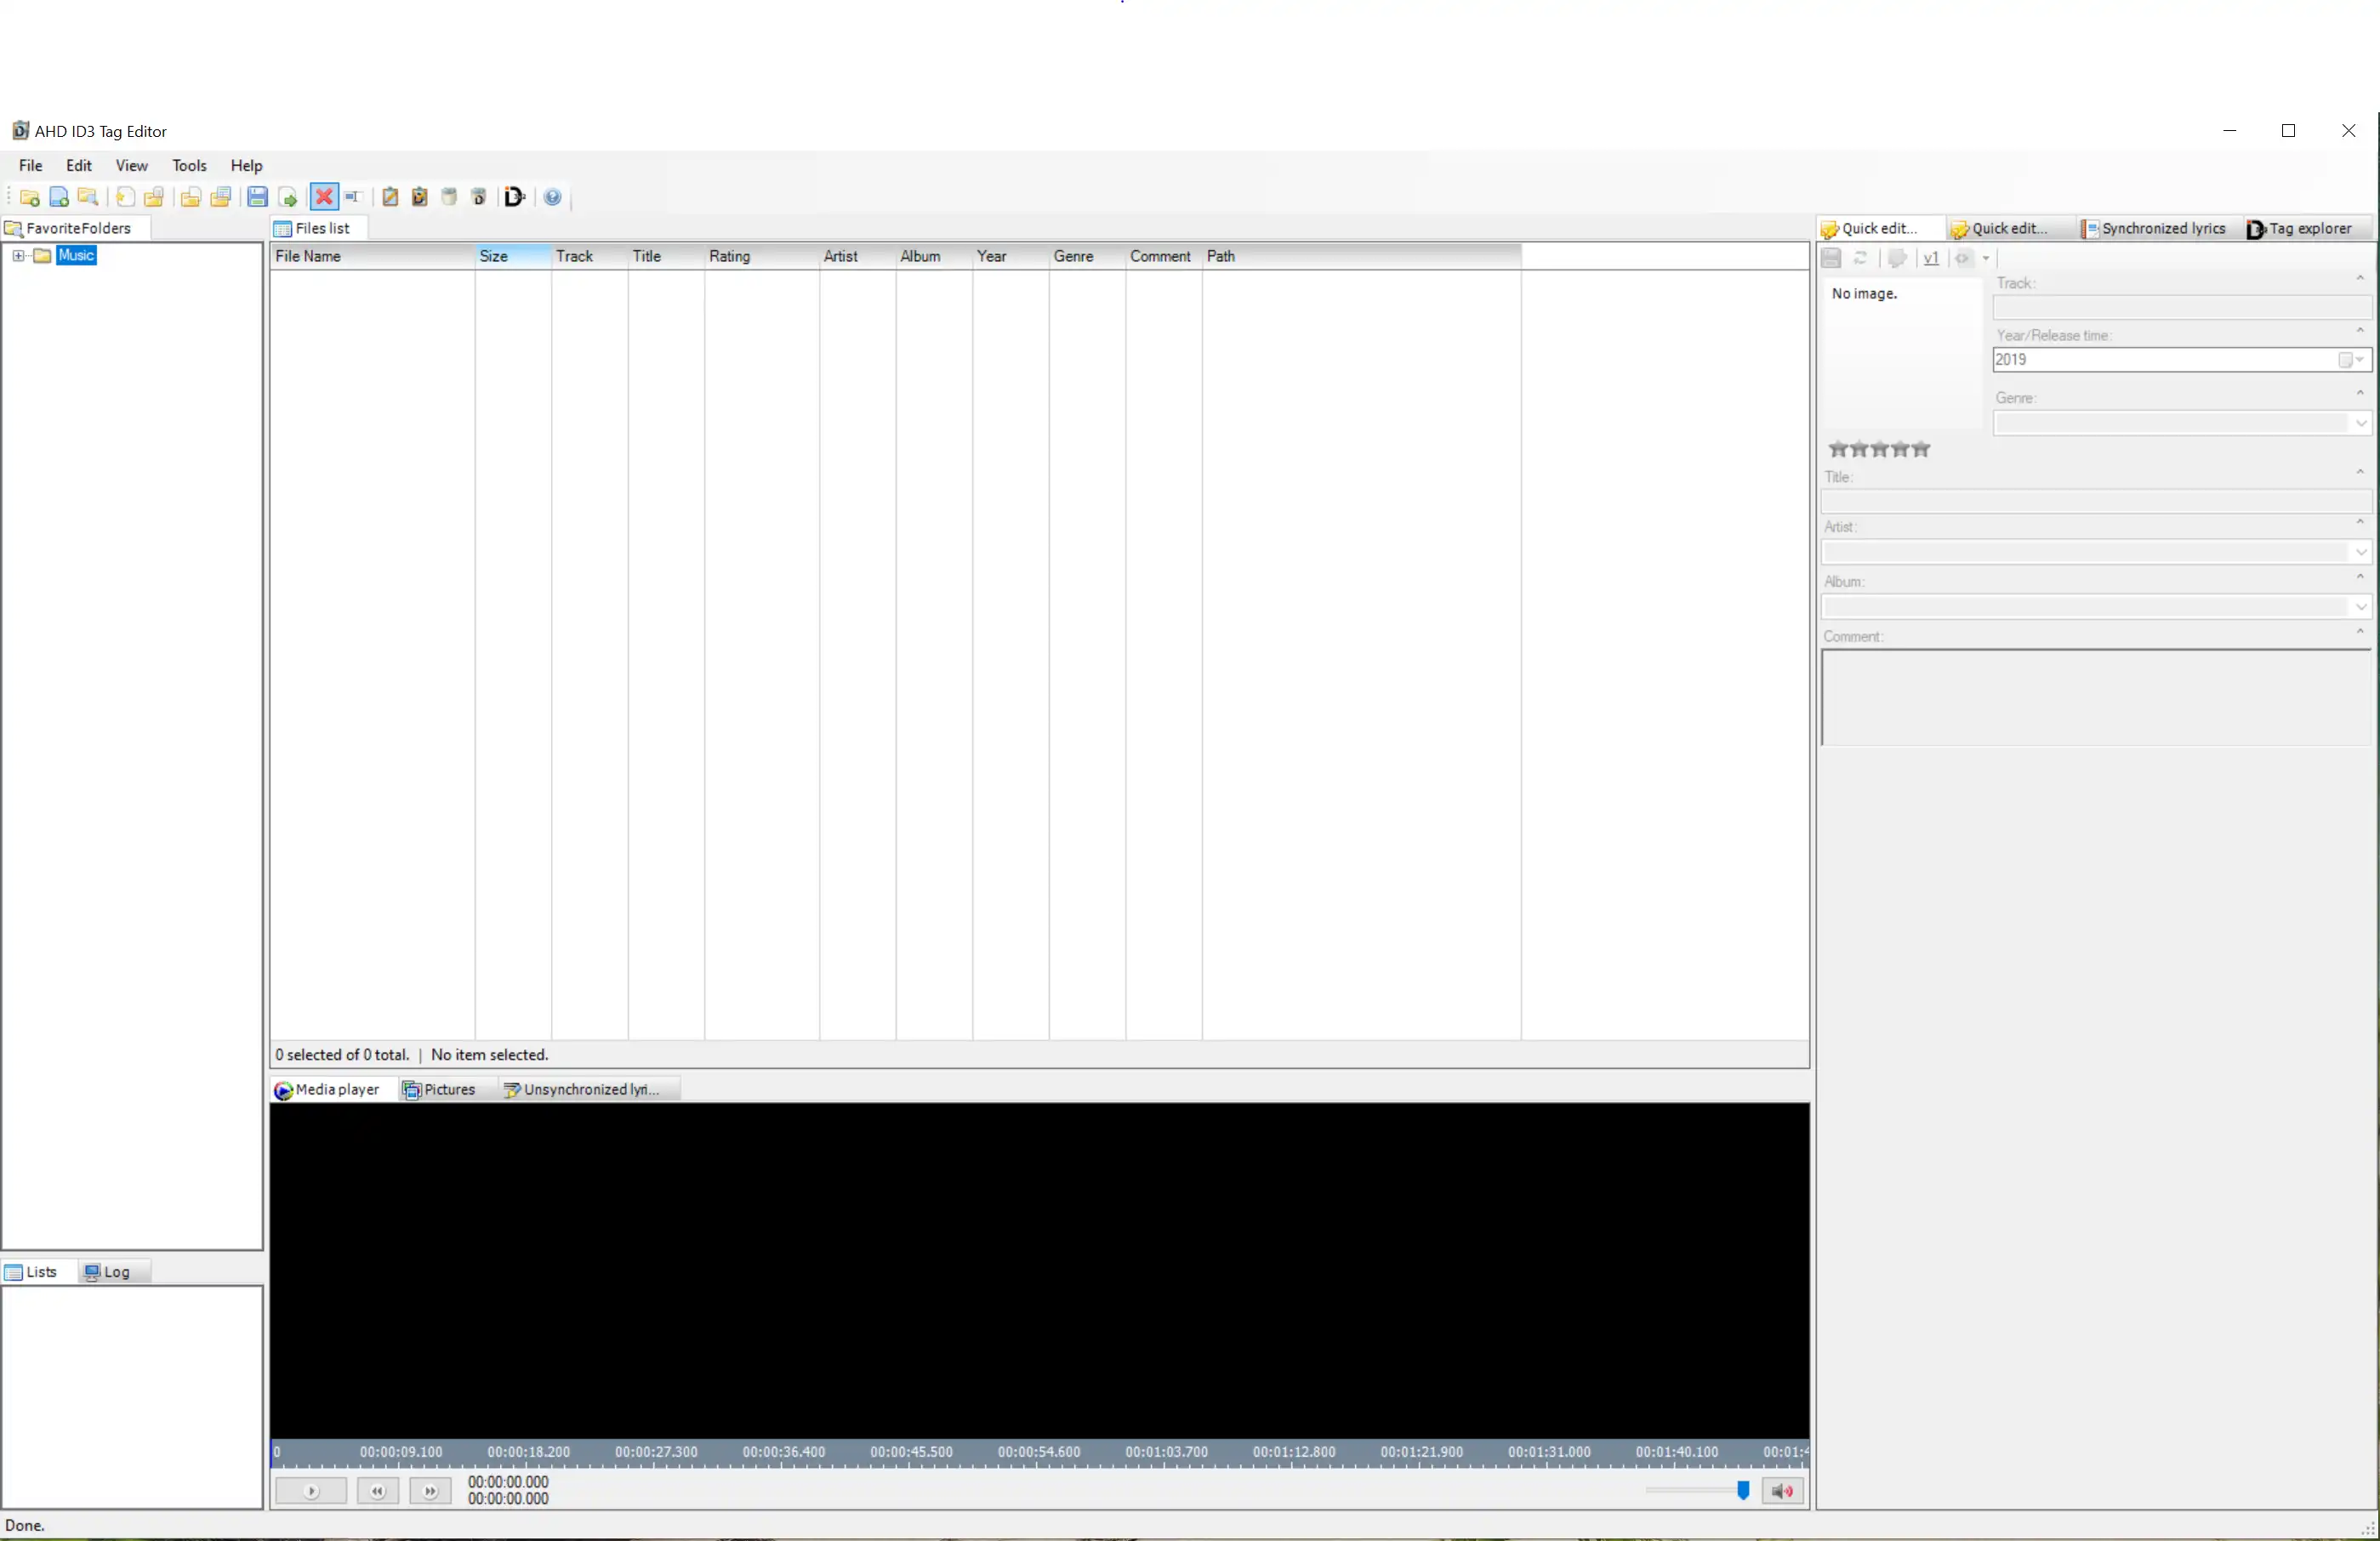
Task: Open help via blue question icon
Action: [552, 197]
